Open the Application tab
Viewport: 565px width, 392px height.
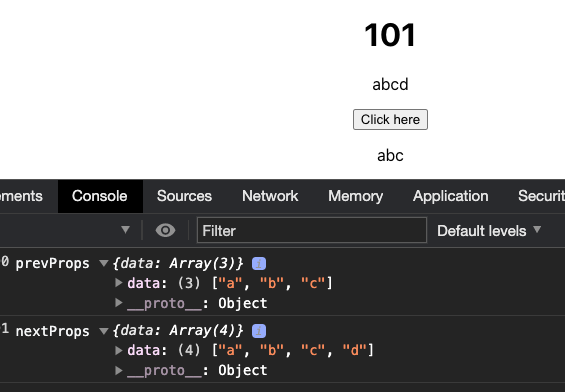[450, 196]
